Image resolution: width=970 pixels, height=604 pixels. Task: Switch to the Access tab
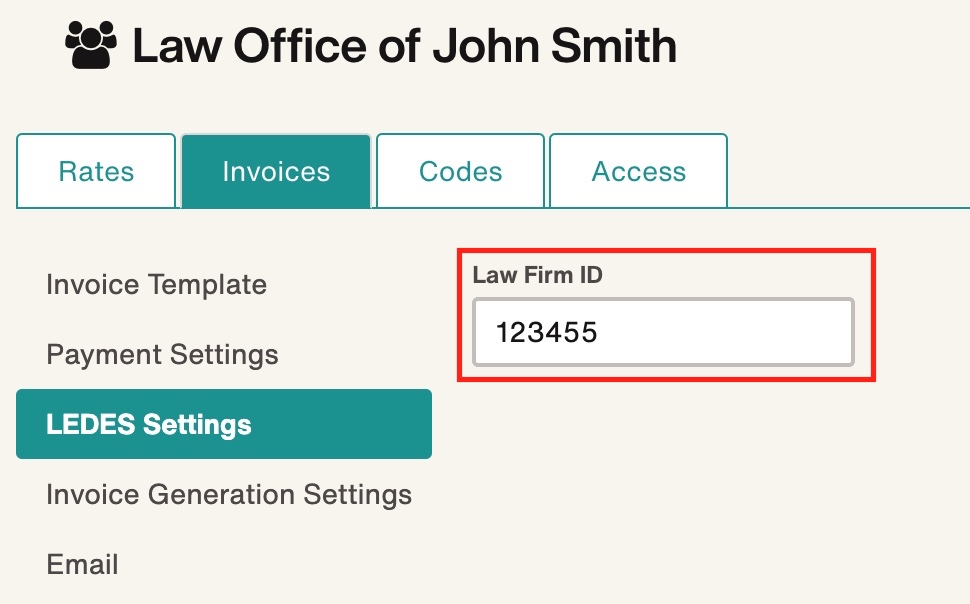pos(638,170)
